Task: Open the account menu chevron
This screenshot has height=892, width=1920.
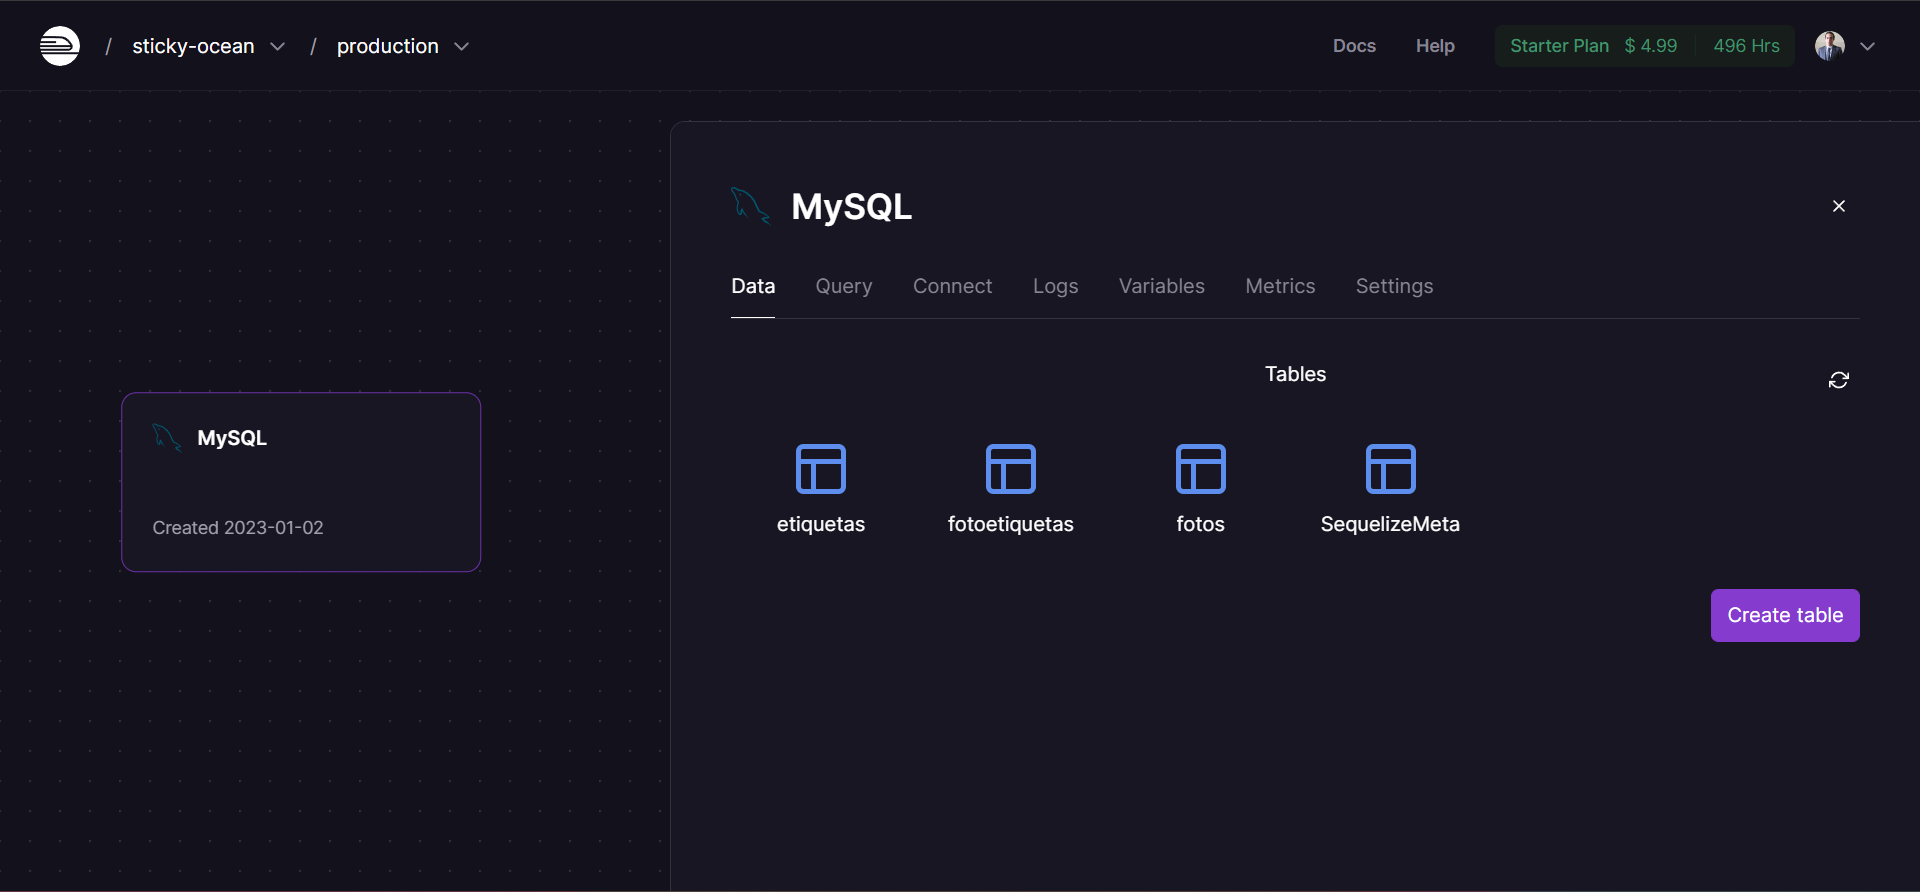Action: click(1867, 47)
